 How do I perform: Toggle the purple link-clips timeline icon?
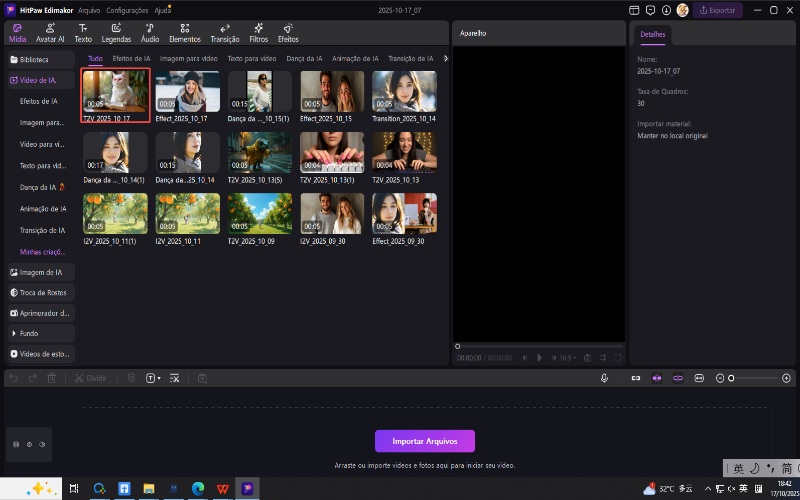(677, 378)
